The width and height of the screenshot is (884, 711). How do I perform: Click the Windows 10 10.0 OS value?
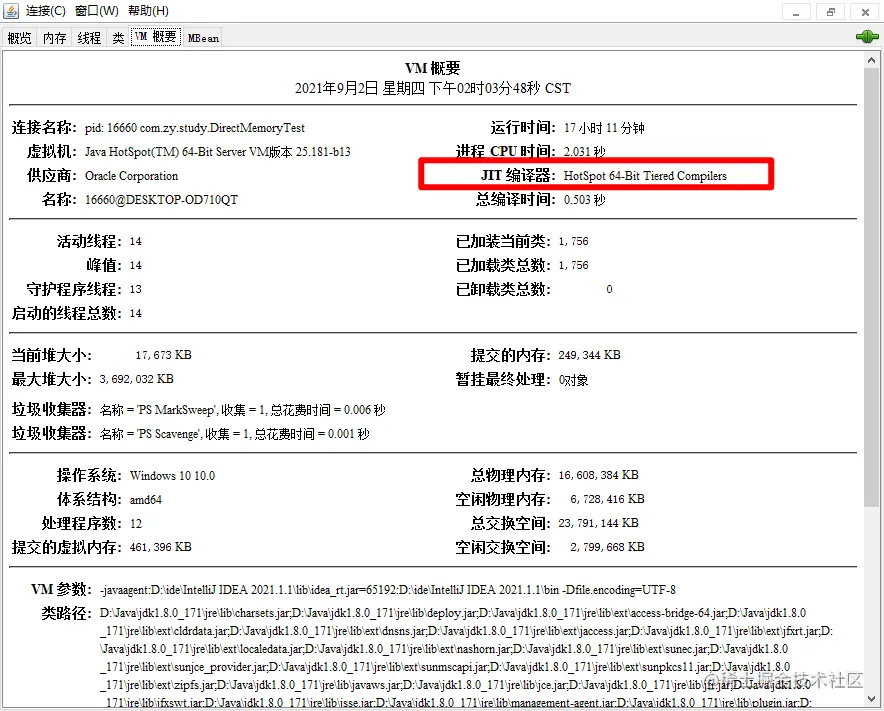(x=173, y=476)
